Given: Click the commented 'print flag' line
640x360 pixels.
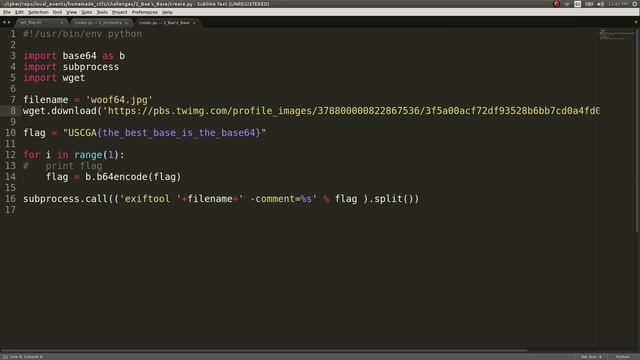Looking at the screenshot, I should pyautogui.click(x=63, y=166).
